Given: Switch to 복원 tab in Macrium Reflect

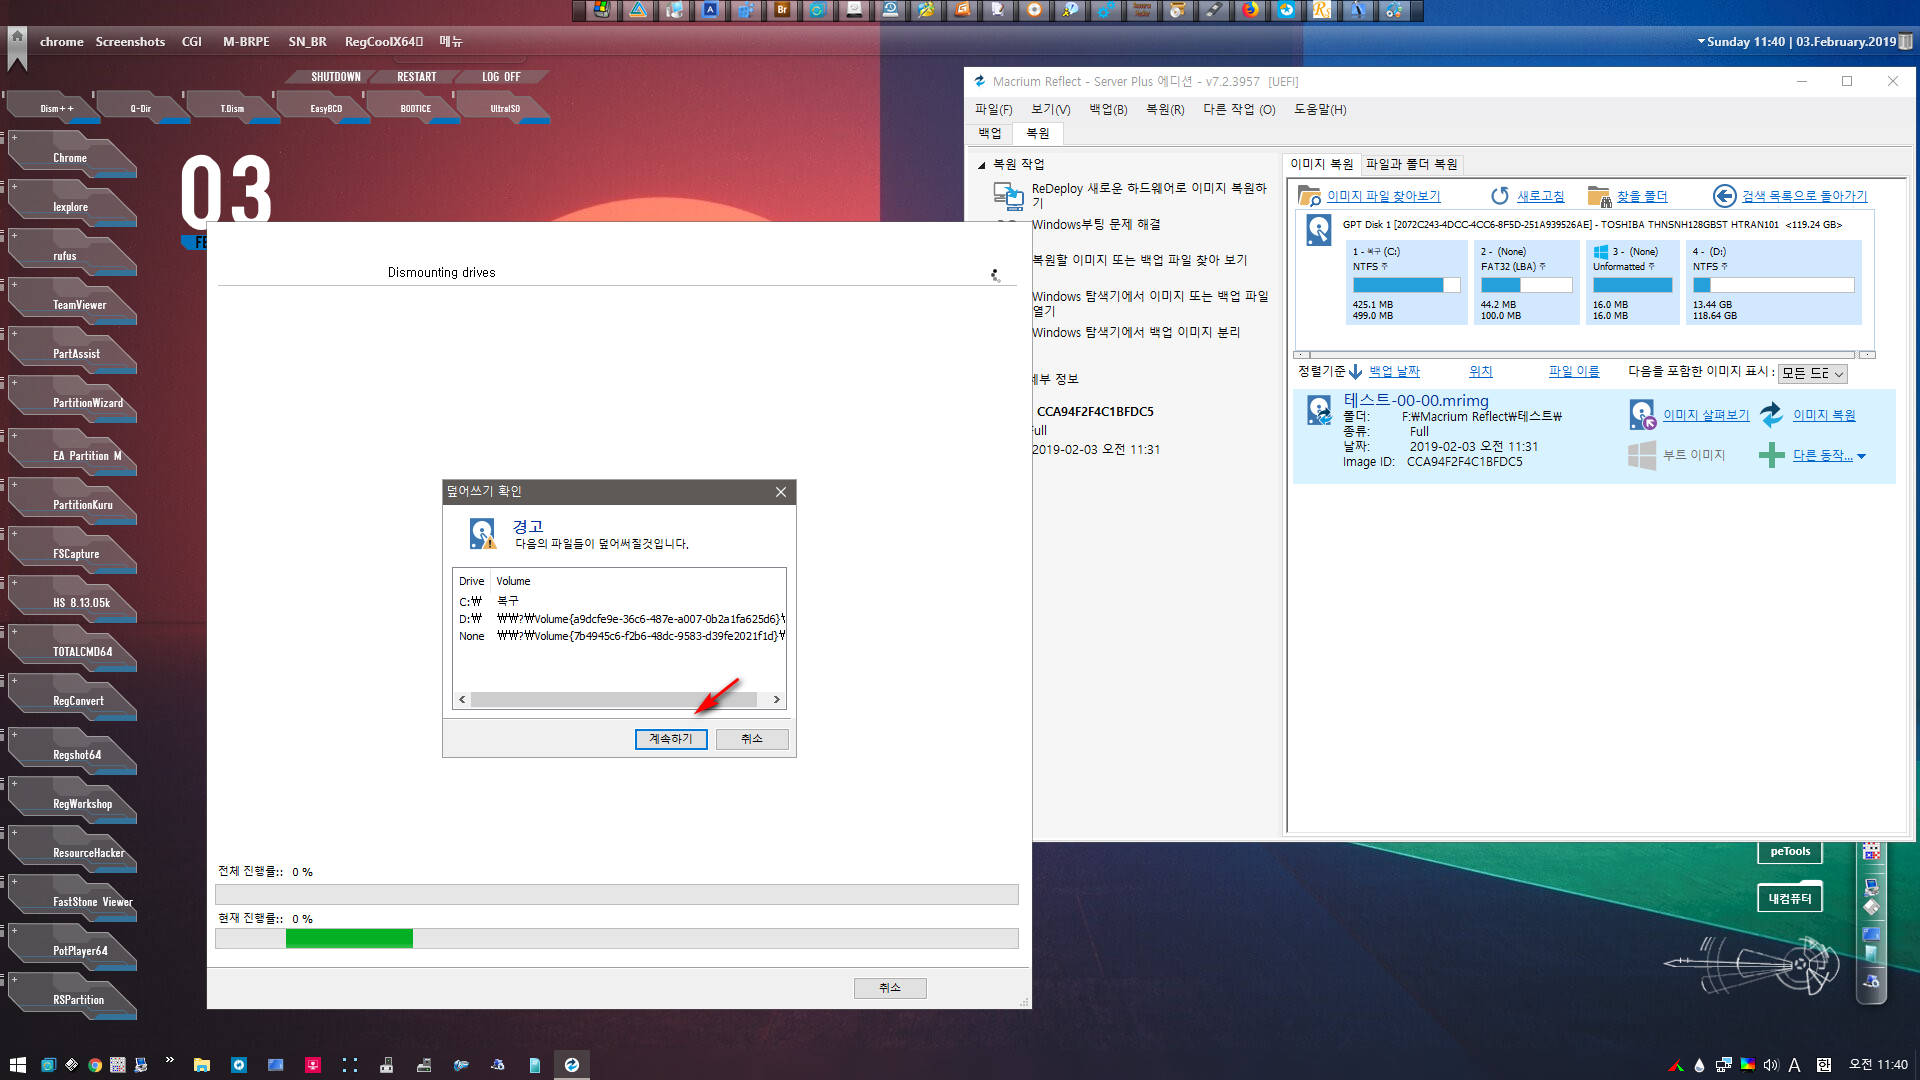Looking at the screenshot, I should click(1038, 133).
